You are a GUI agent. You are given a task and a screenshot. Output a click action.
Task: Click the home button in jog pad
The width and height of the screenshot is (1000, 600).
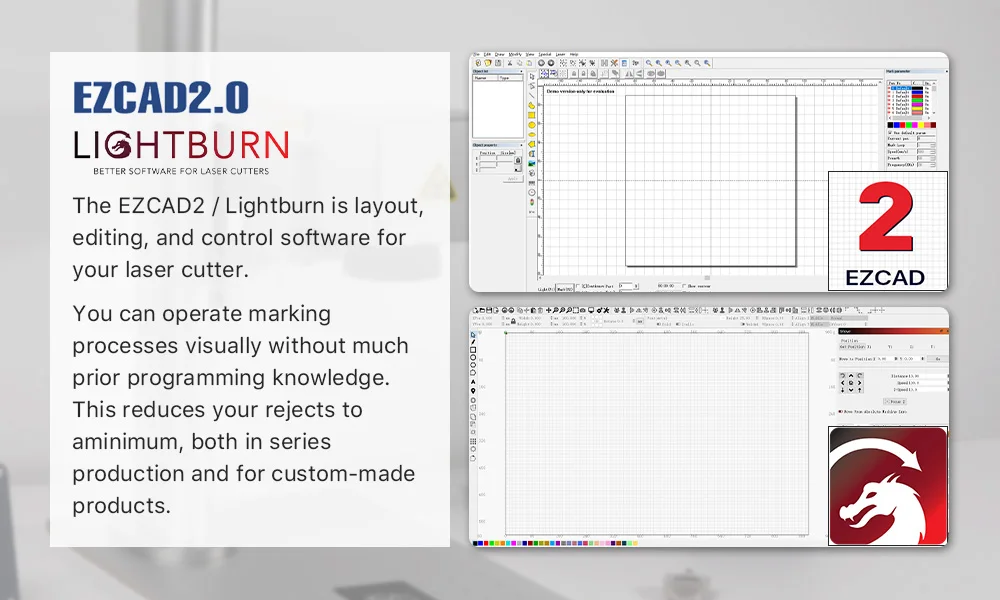coord(851,383)
